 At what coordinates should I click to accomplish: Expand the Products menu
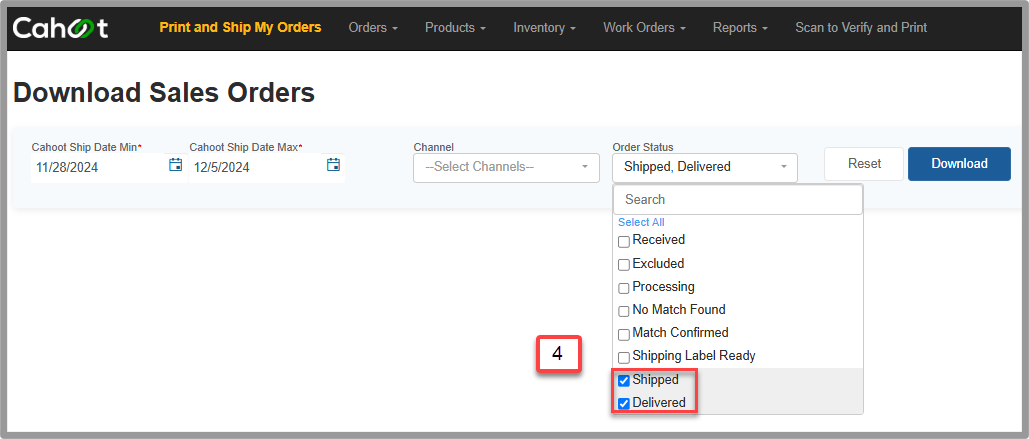[455, 28]
